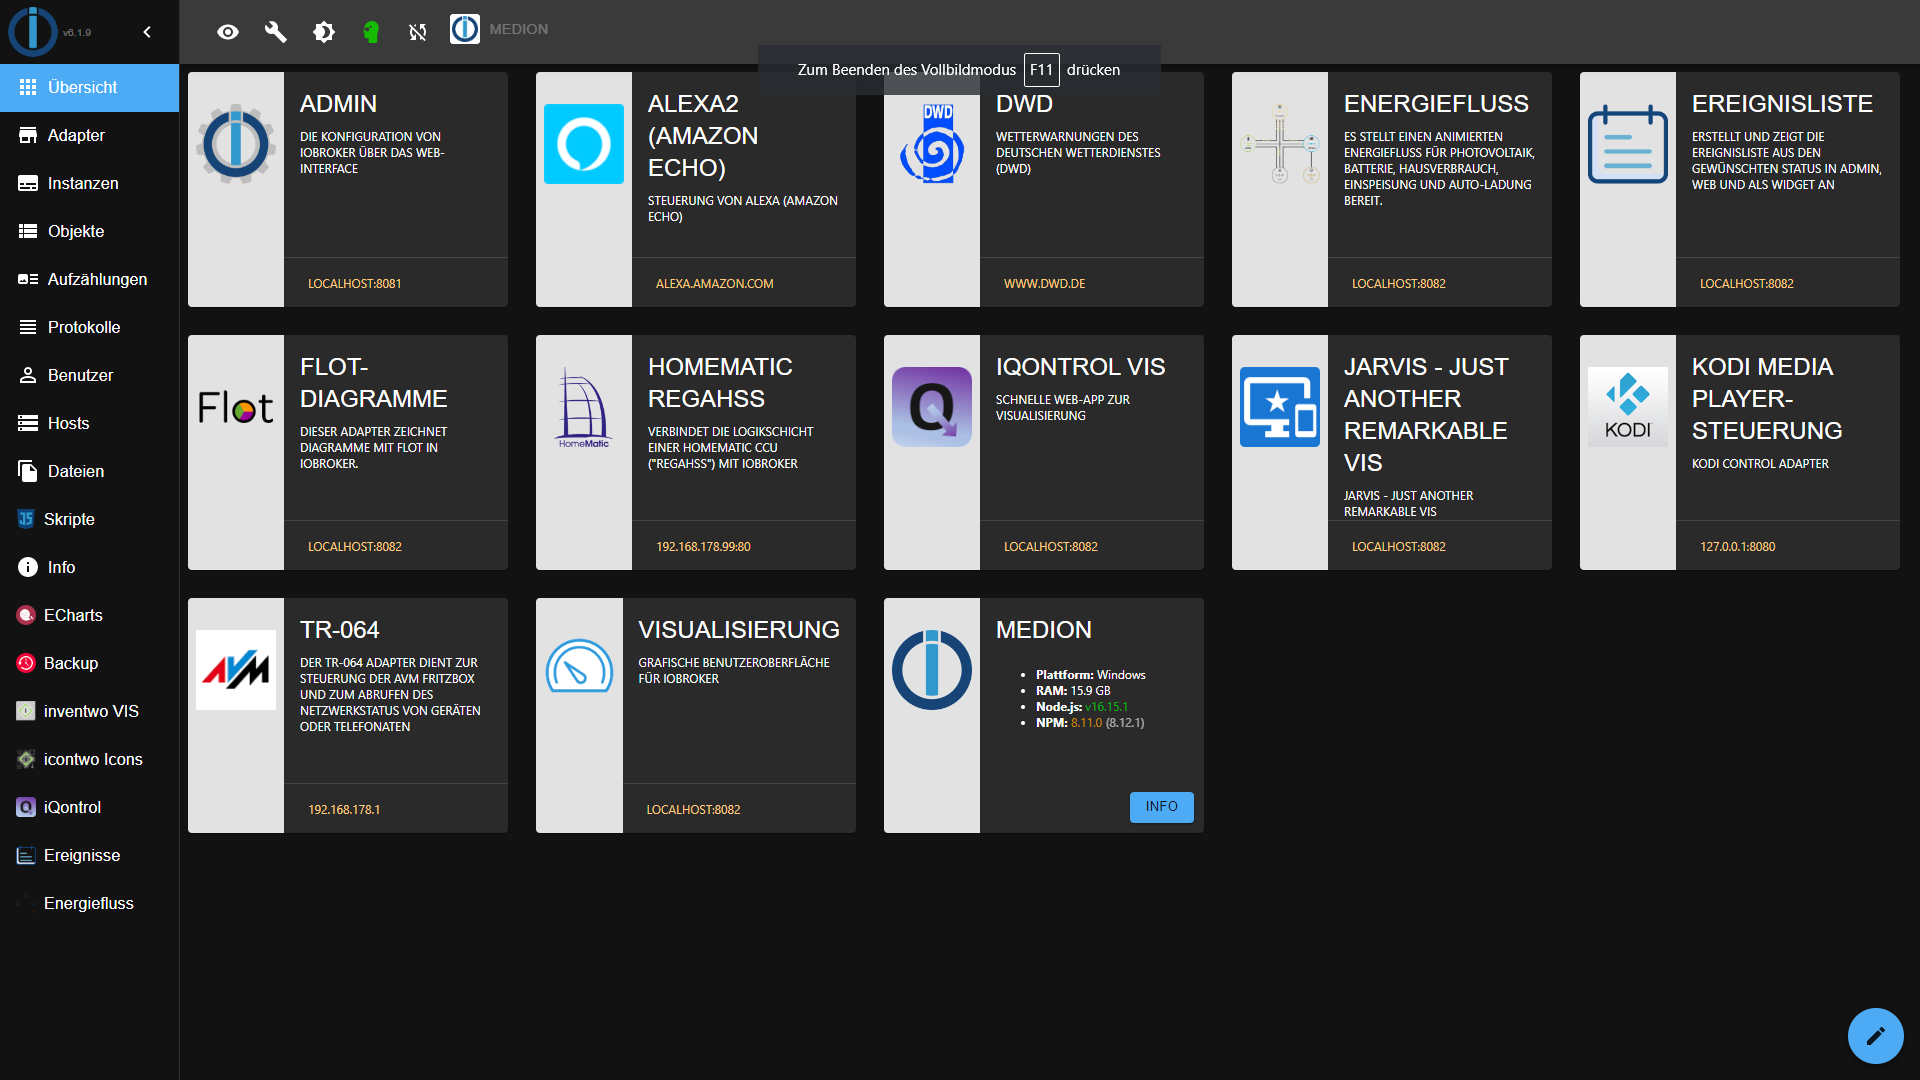This screenshot has height=1080, width=1920.
Task: Click the Energiefluss card diagram icon
Action: [x=1280, y=143]
